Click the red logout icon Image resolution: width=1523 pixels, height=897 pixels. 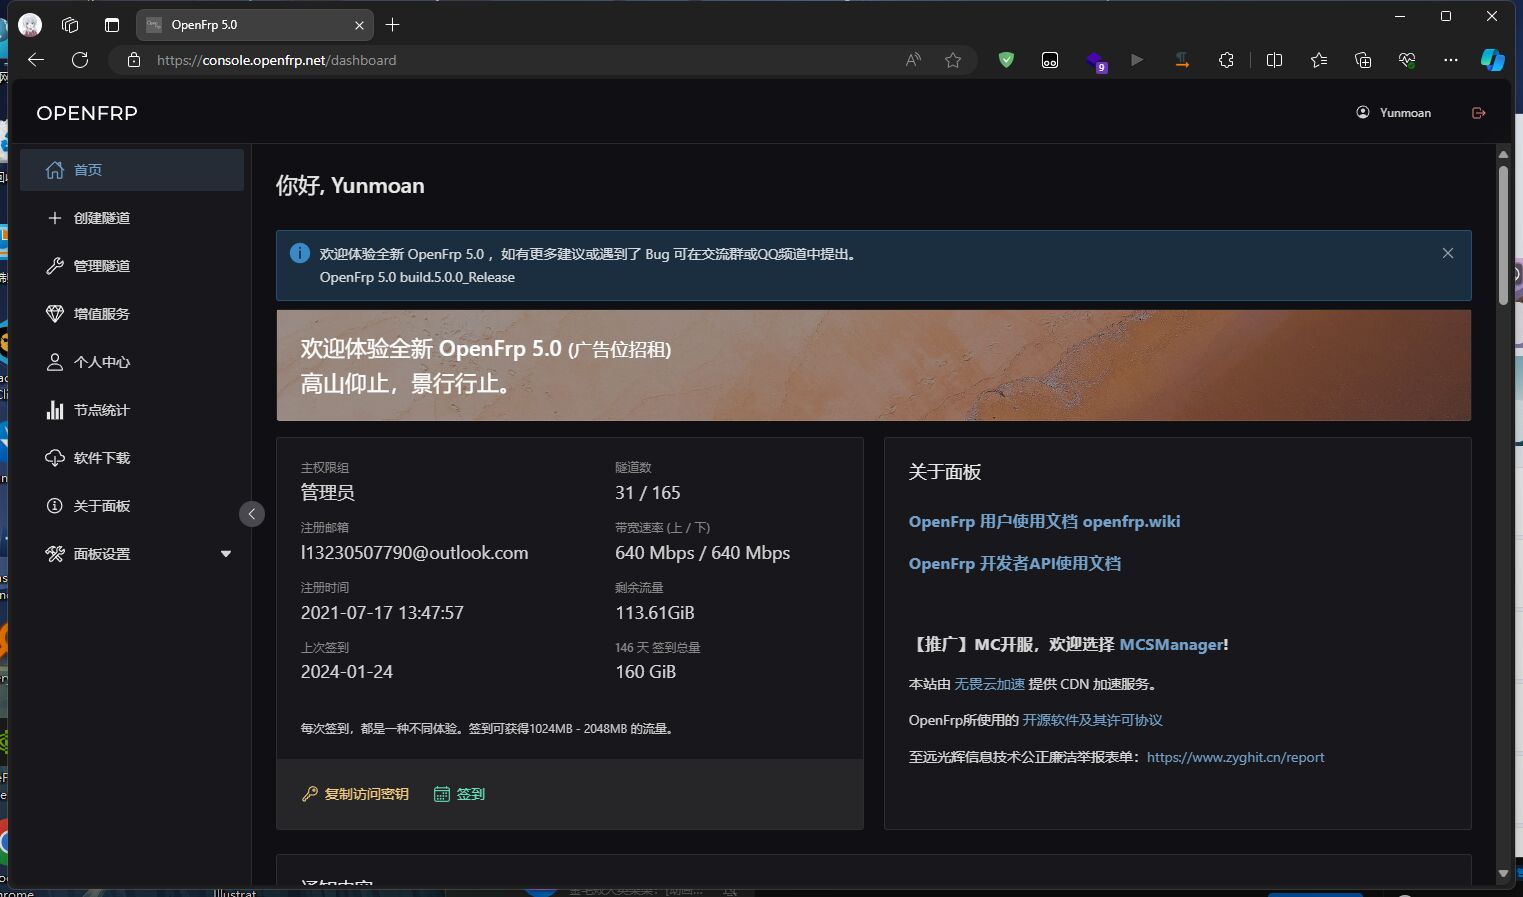[1479, 113]
